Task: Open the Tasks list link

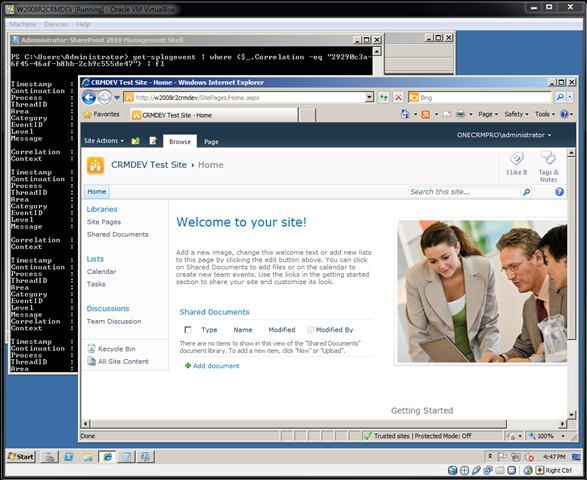Action: pos(96,284)
